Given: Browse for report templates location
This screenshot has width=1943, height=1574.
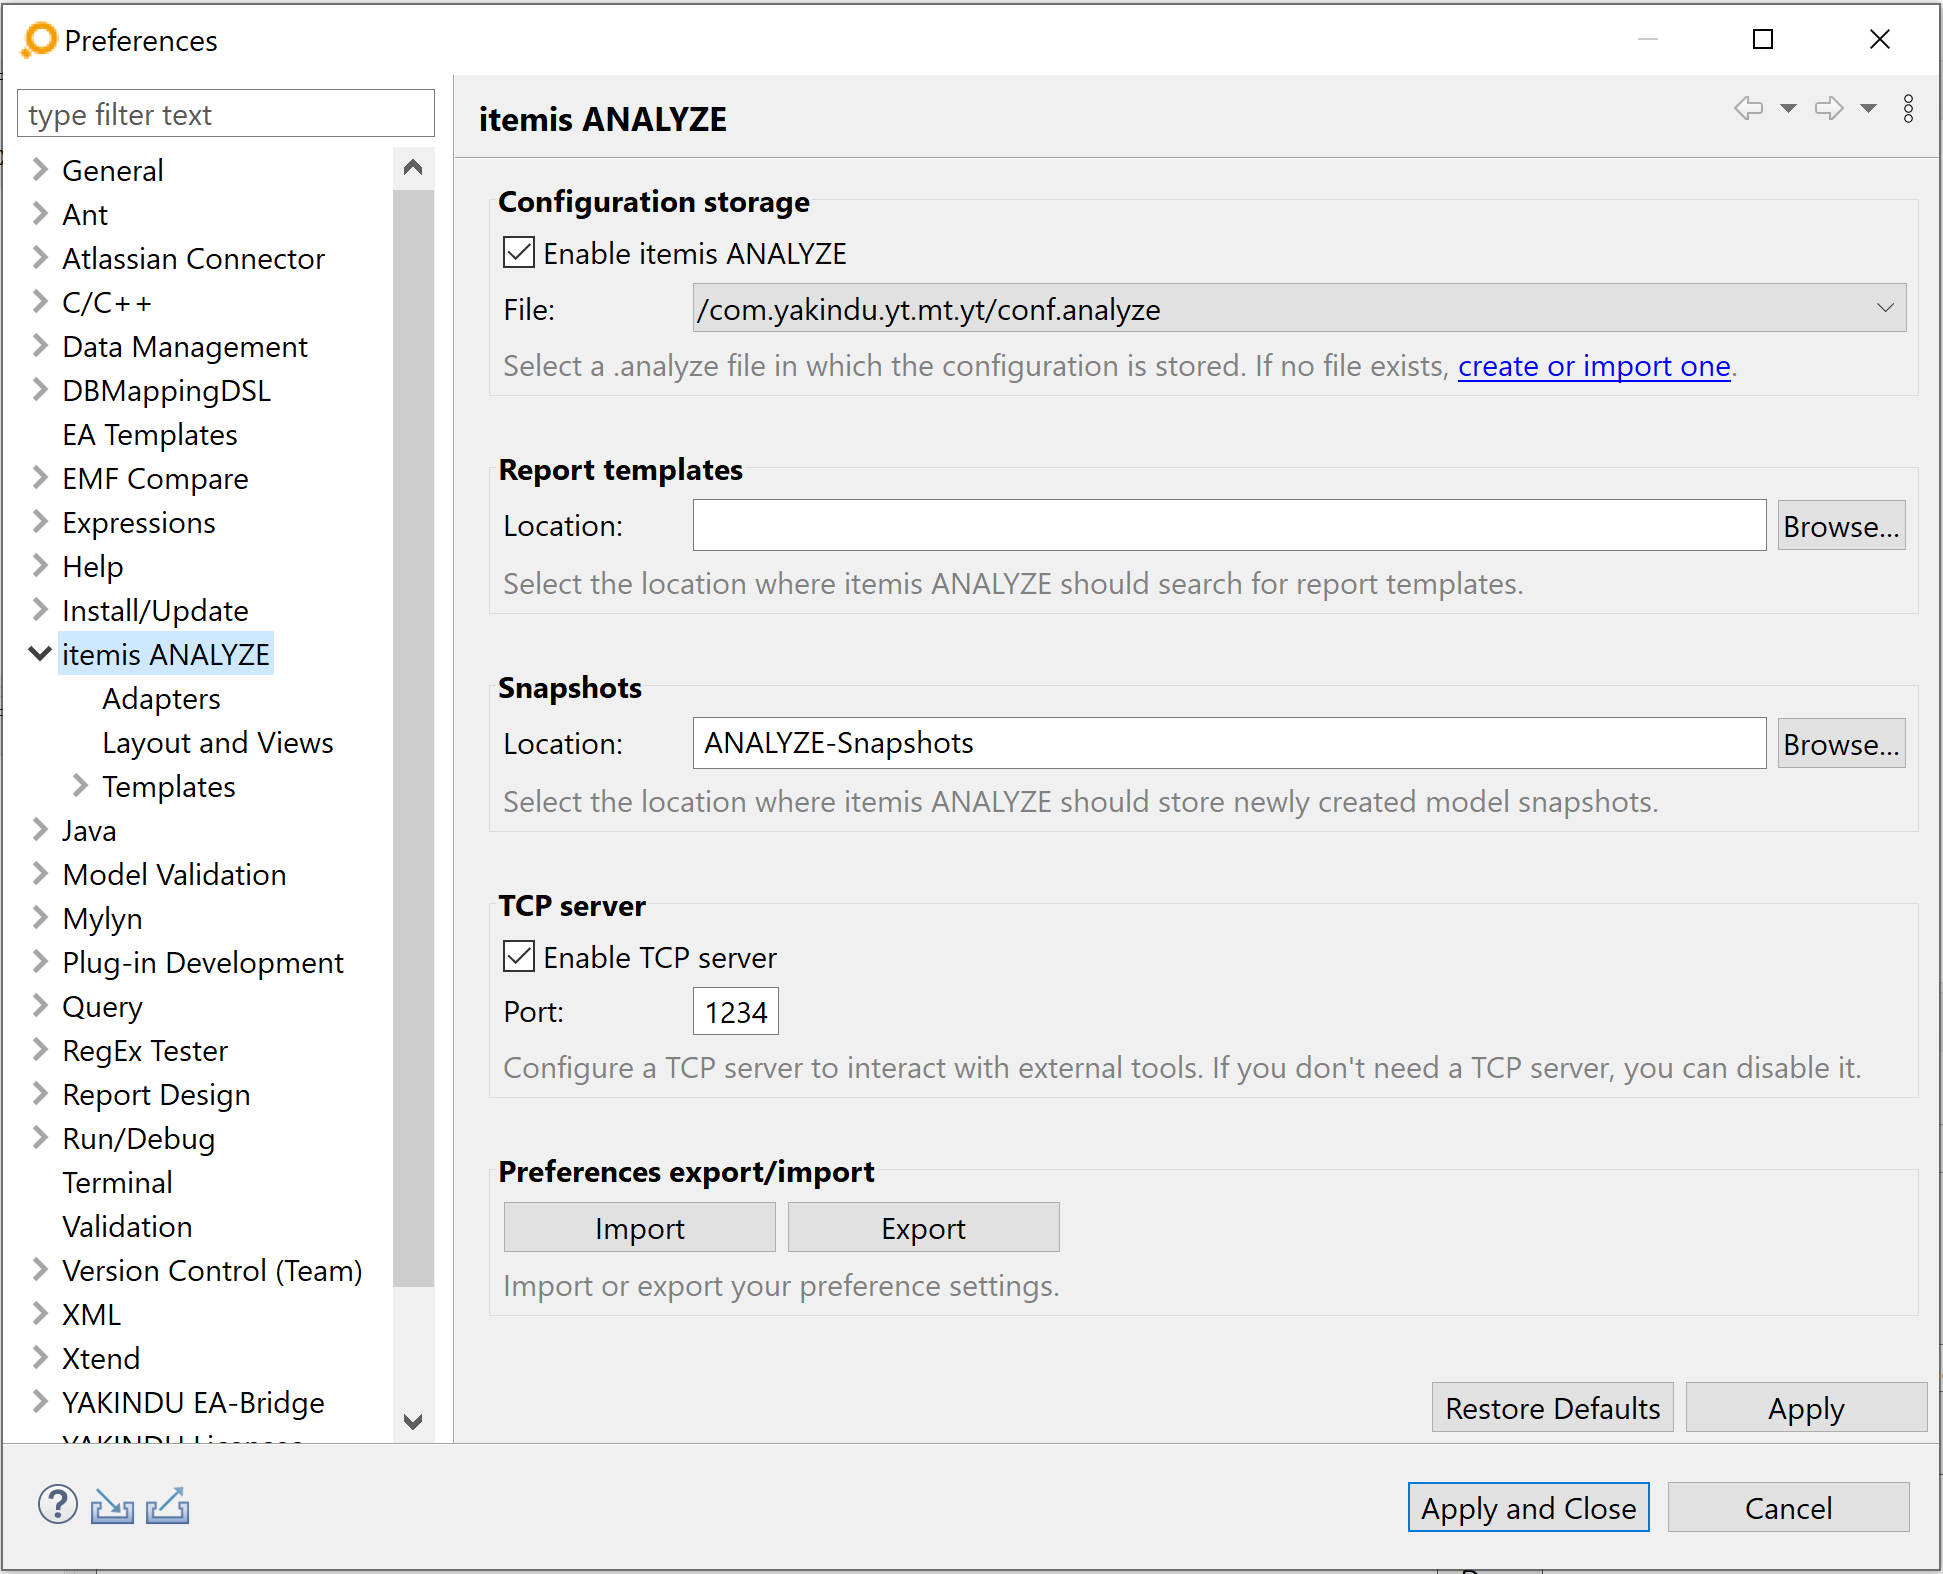Looking at the screenshot, I should tap(1841, 525).
